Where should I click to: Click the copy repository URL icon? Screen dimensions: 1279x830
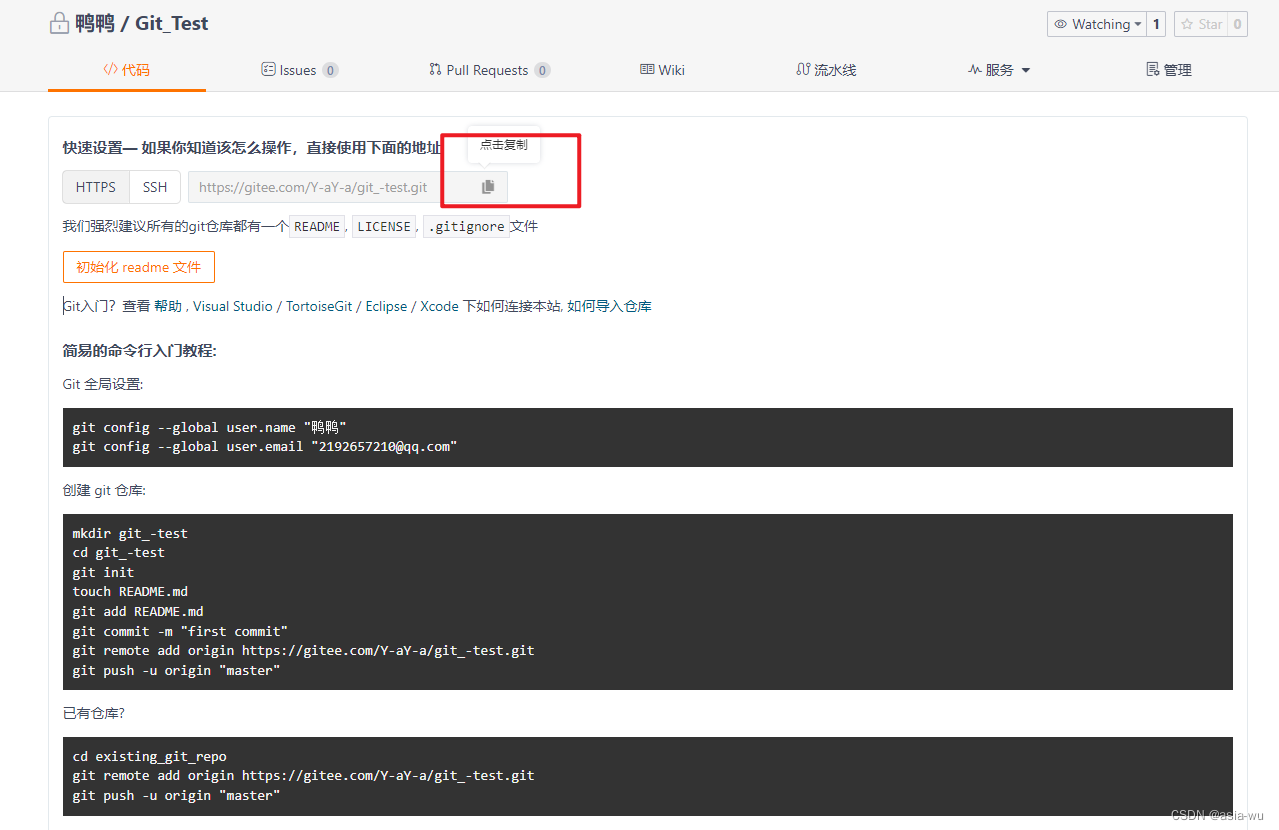coord(488,187)
